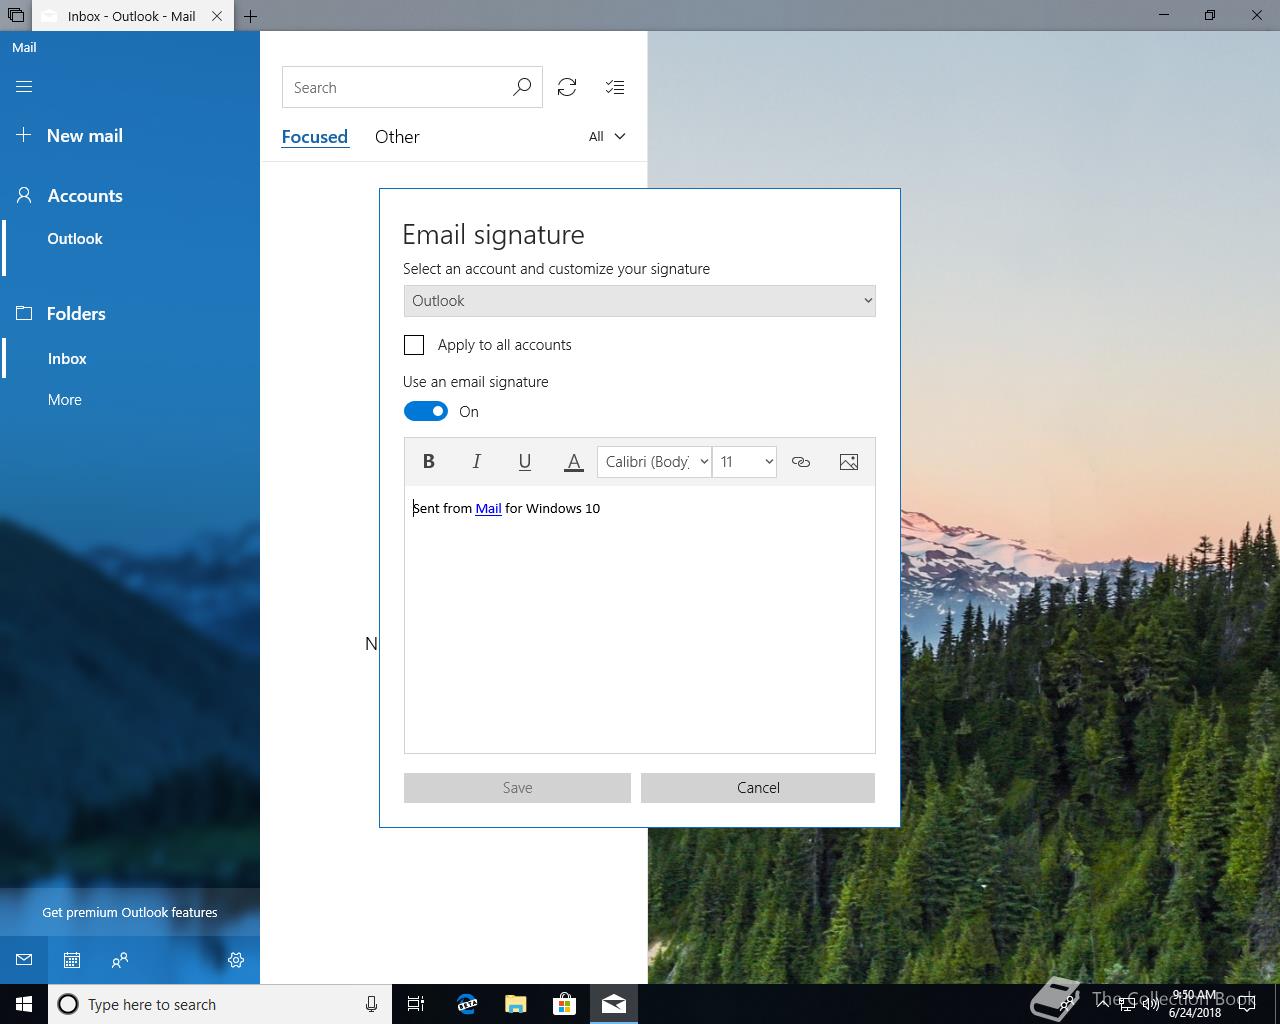Toggle bold formatting in signature editor

click(428, 461)
